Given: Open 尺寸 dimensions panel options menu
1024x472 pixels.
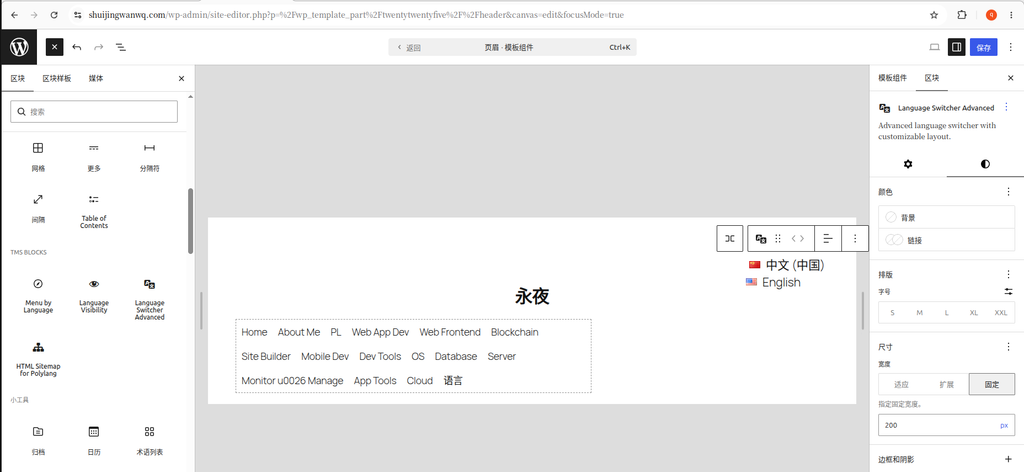Looking at the screenshot, I should [1008, 347].
